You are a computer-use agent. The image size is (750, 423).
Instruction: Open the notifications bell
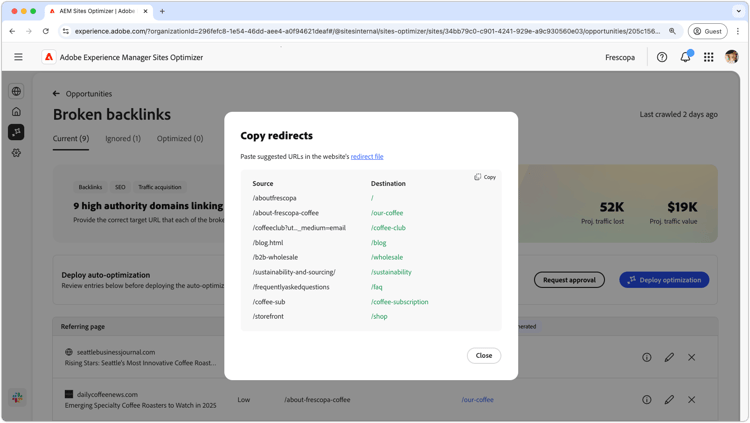coord(685,57)
